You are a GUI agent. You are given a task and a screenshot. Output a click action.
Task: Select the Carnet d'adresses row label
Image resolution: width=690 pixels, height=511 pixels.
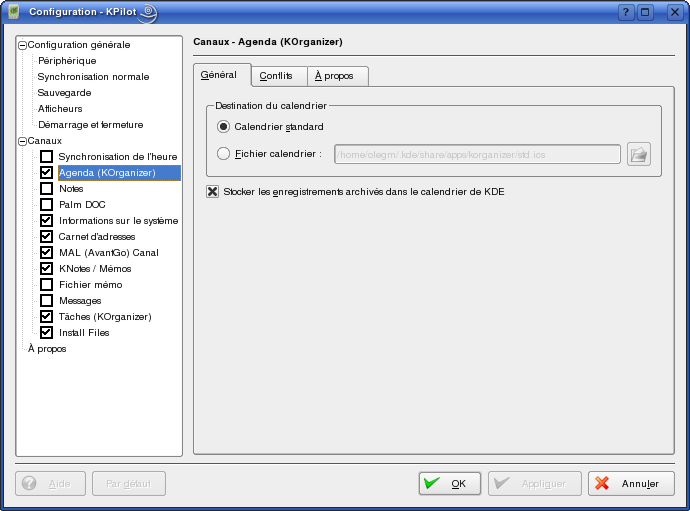97,237
